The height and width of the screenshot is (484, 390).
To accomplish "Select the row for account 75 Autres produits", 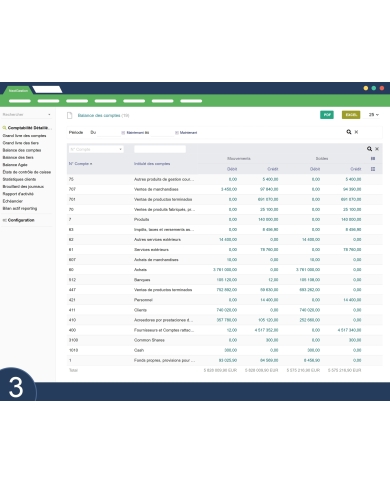I will (225, 179).
